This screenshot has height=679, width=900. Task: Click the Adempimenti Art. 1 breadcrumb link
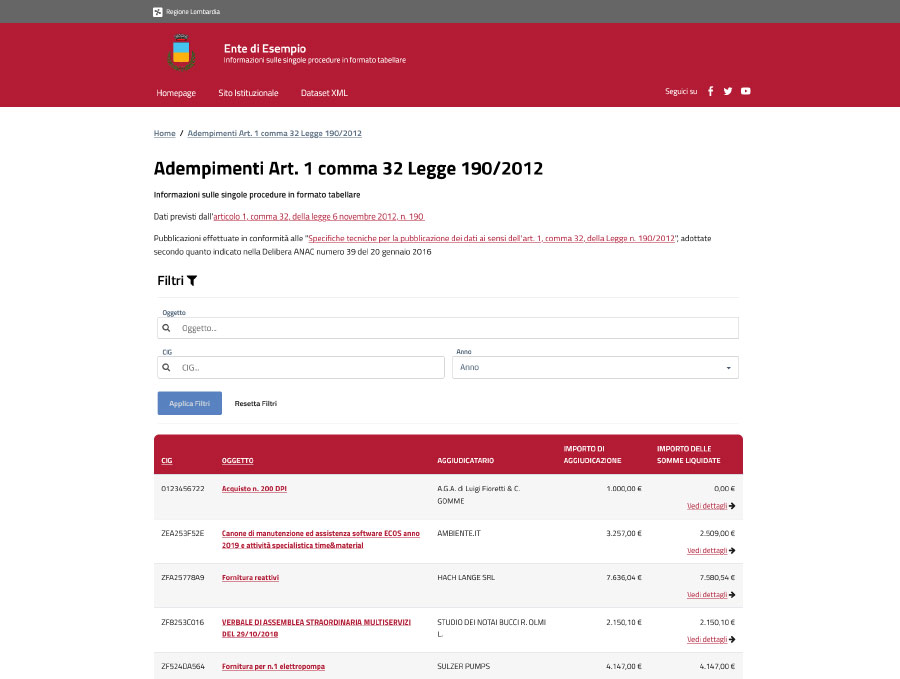coord(274,133)
